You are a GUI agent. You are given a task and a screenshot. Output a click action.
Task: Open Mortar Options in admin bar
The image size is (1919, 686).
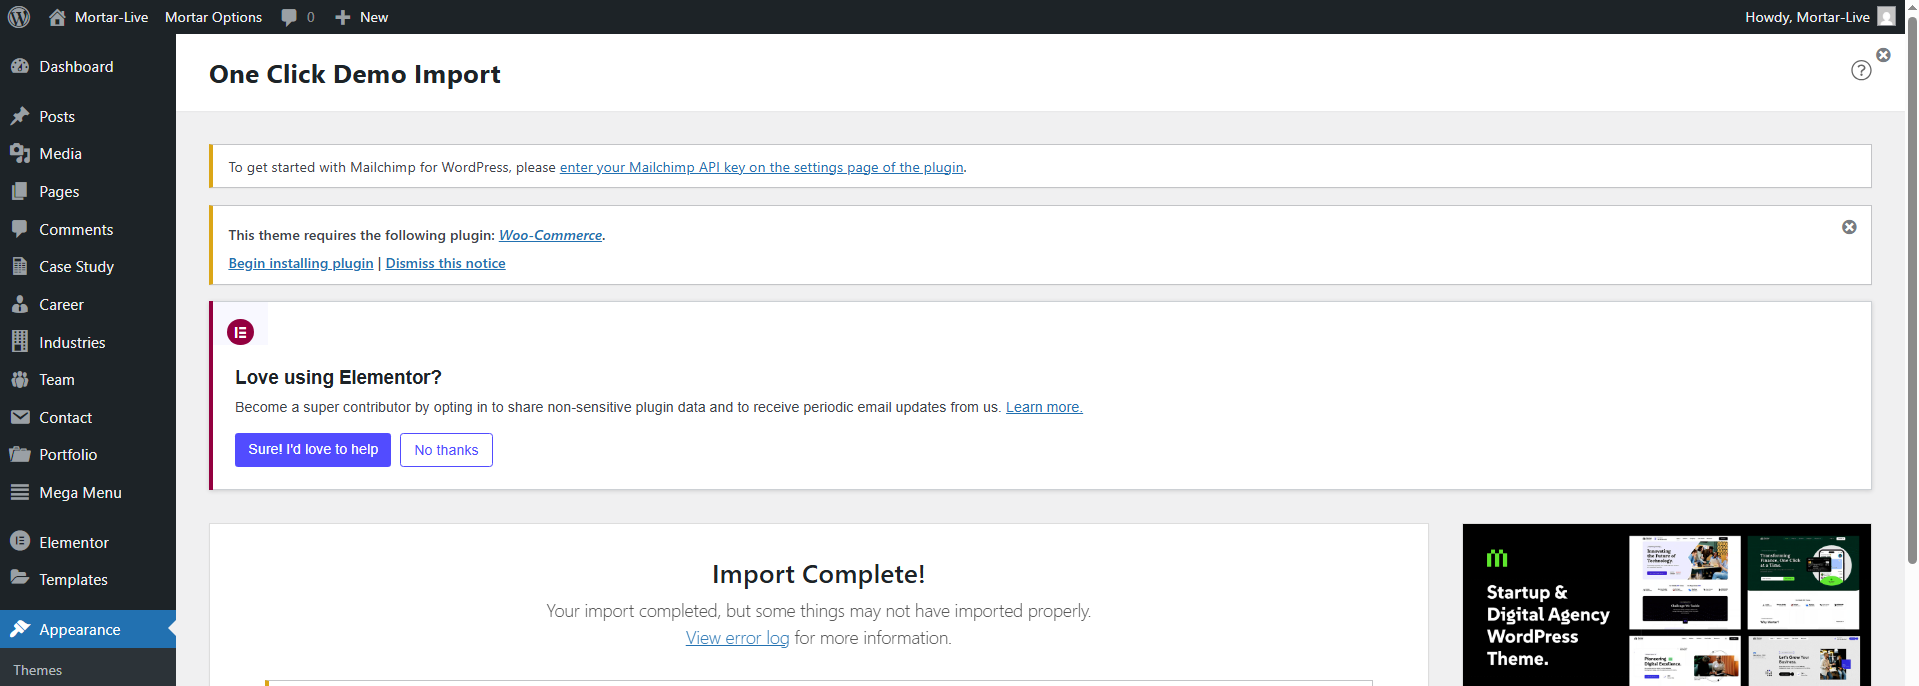[213, 17]
